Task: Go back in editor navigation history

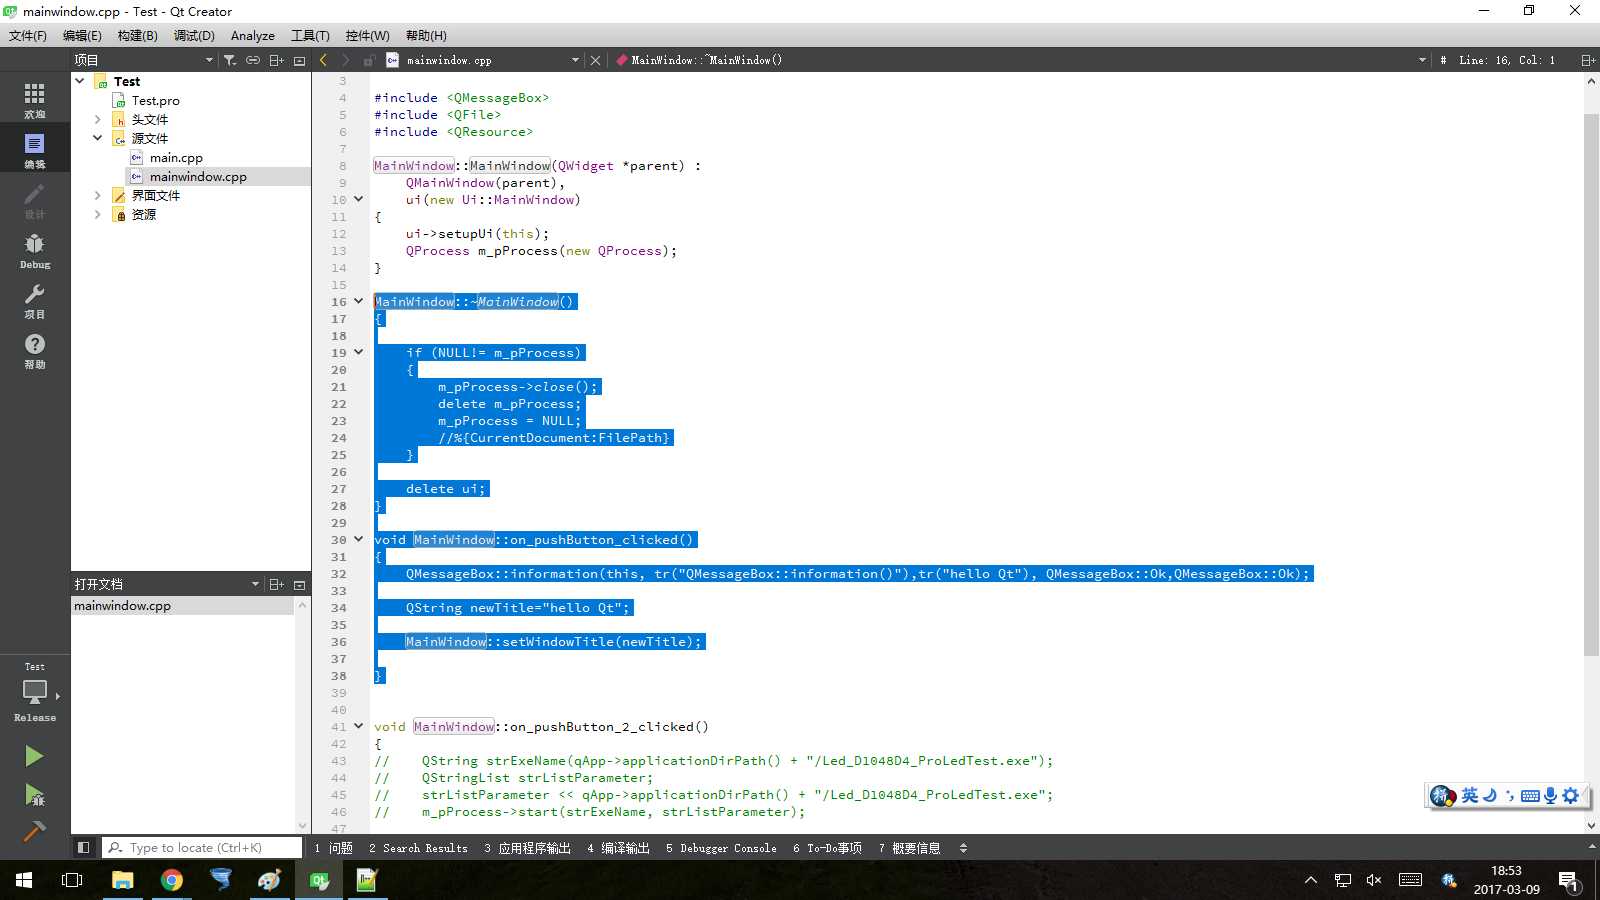Action: (x=323, y=60)
